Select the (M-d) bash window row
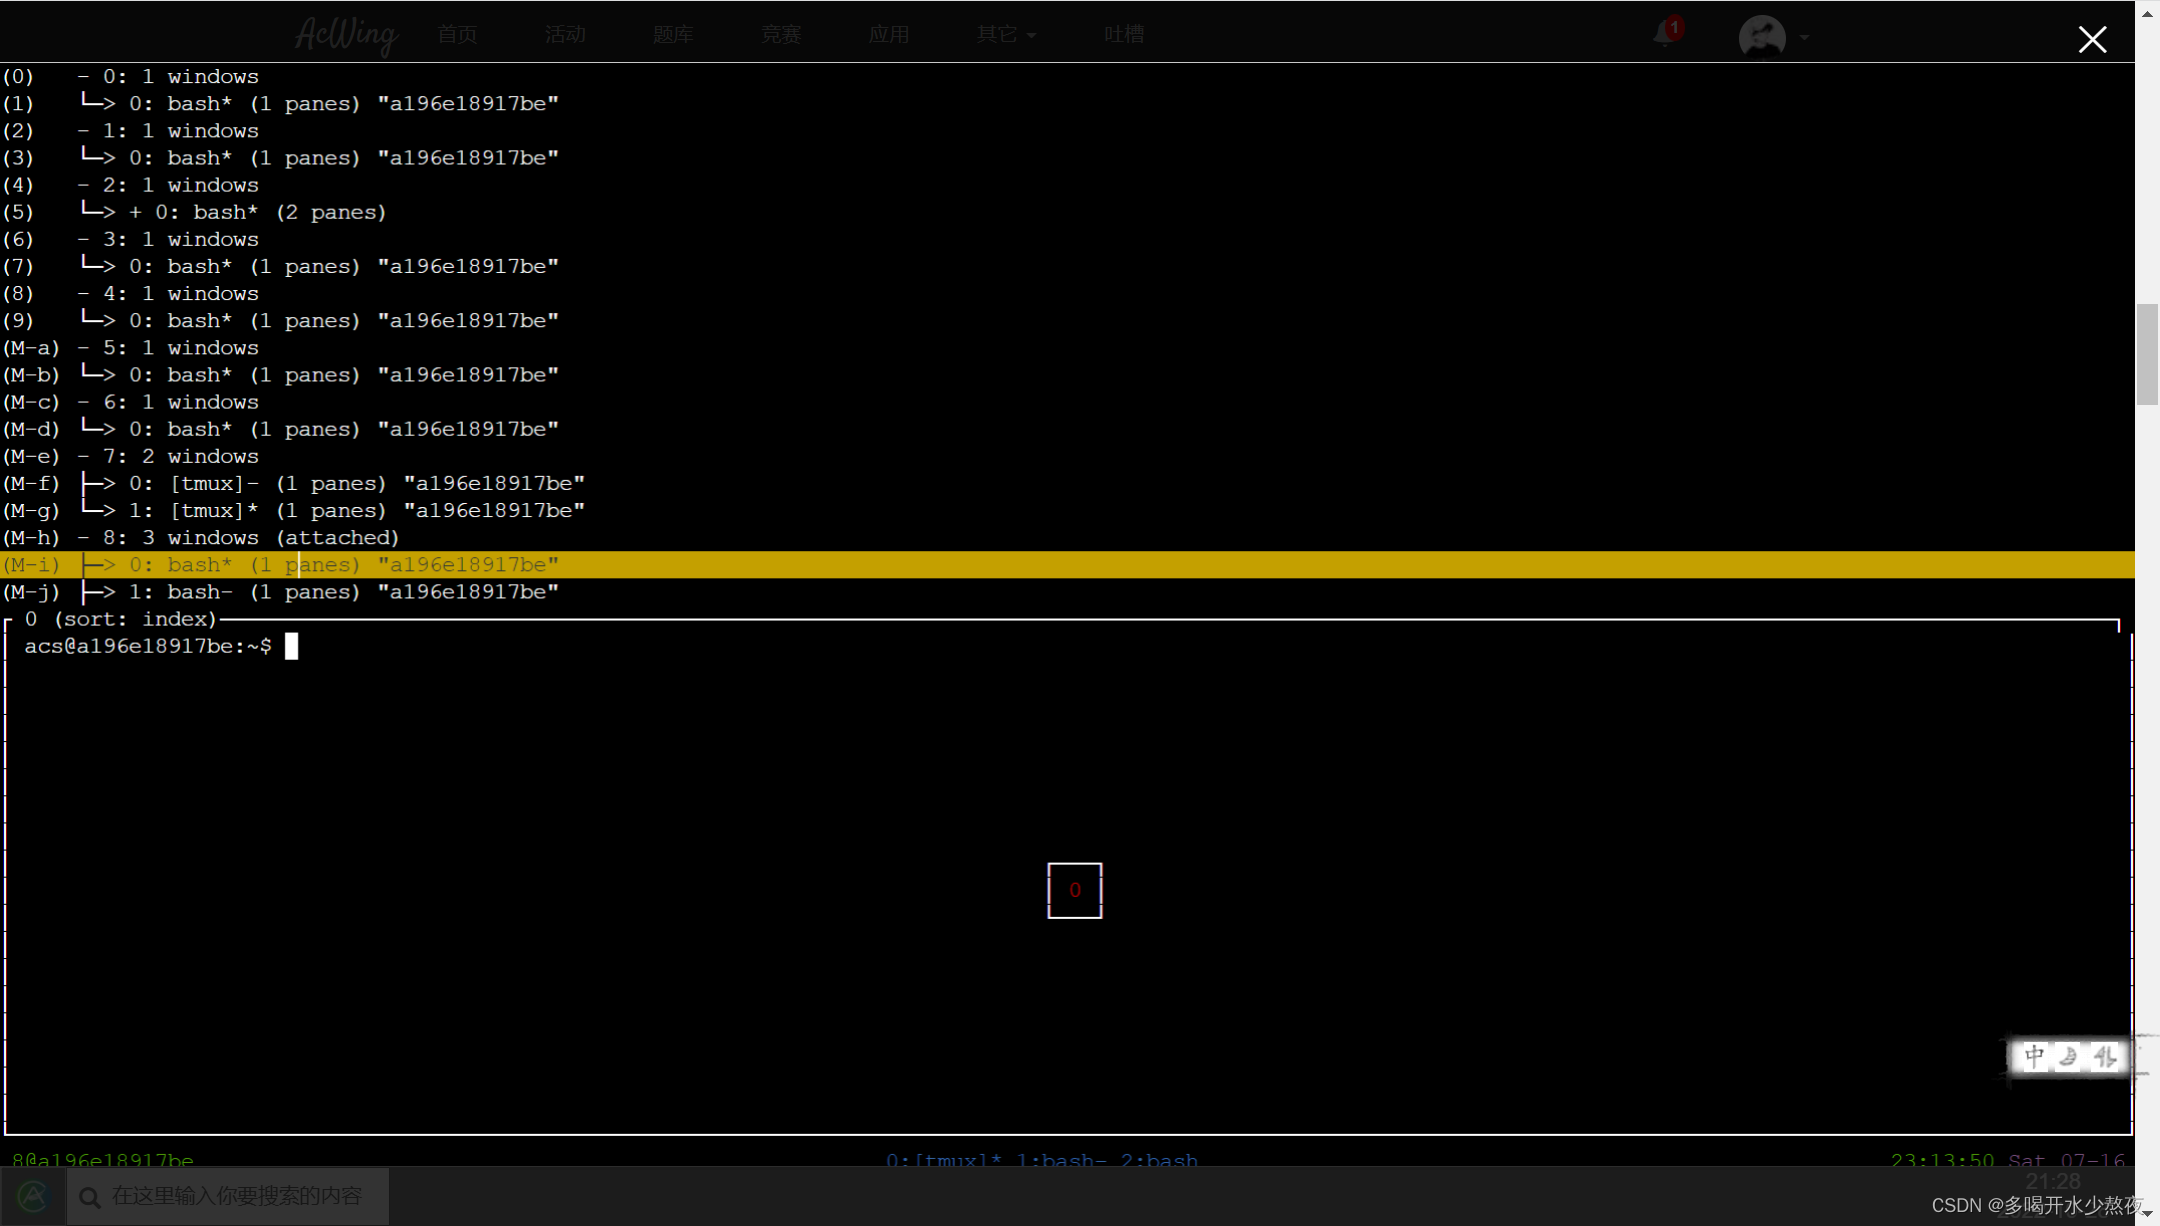 click(1067, 429)
